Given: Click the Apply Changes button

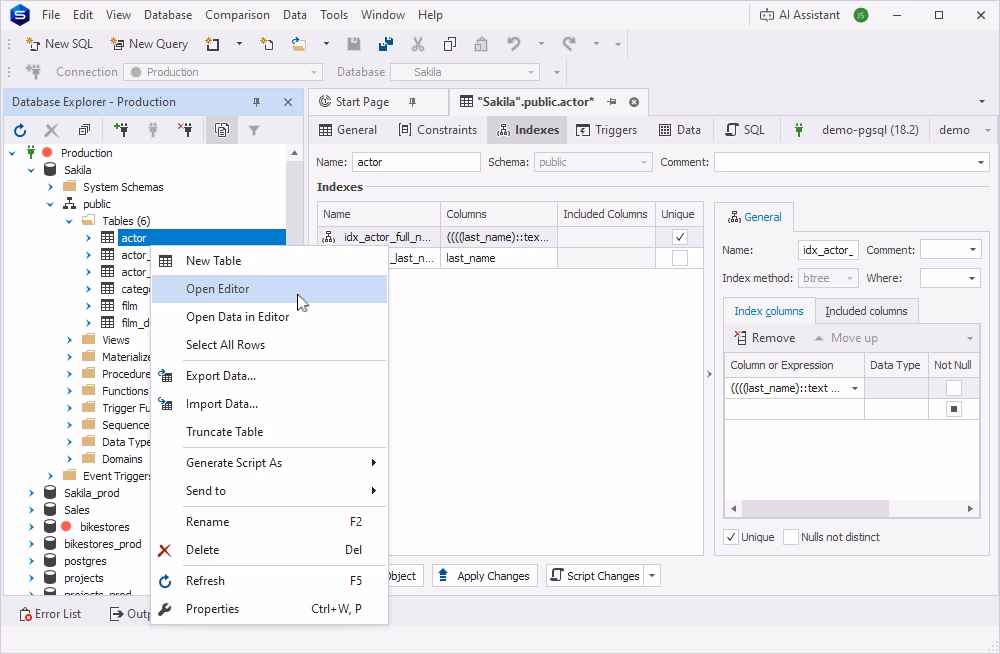Looking at the screenshot, I should click(485, 576).
